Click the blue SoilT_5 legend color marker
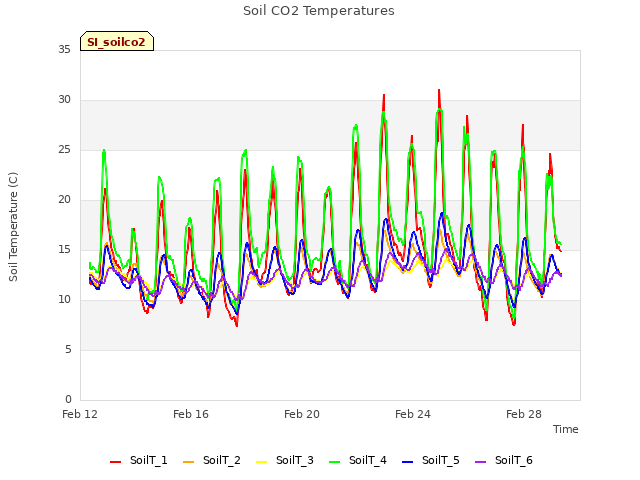The image size is (640, 480). (408, 462)
